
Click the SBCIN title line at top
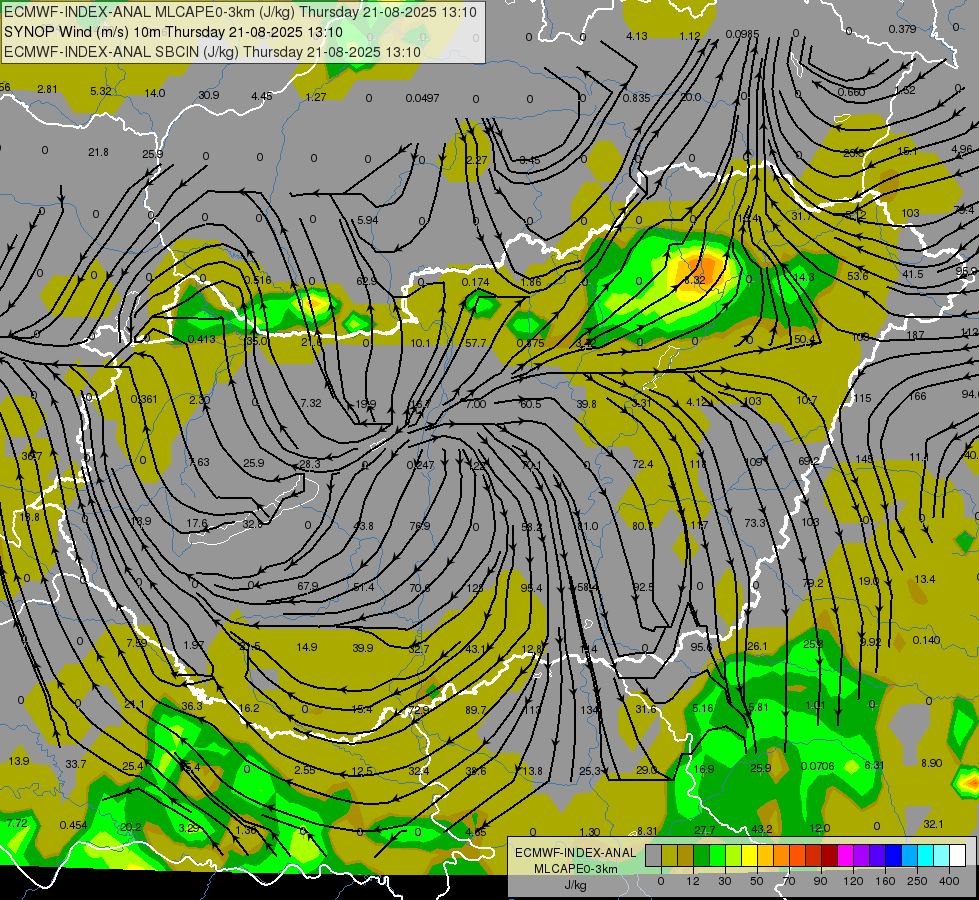[x=212, y=52]
